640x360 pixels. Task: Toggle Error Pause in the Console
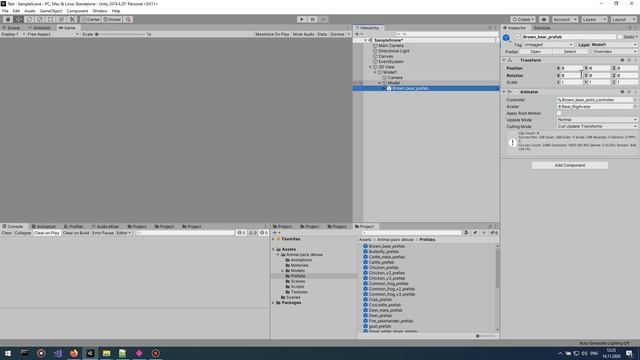103,233
